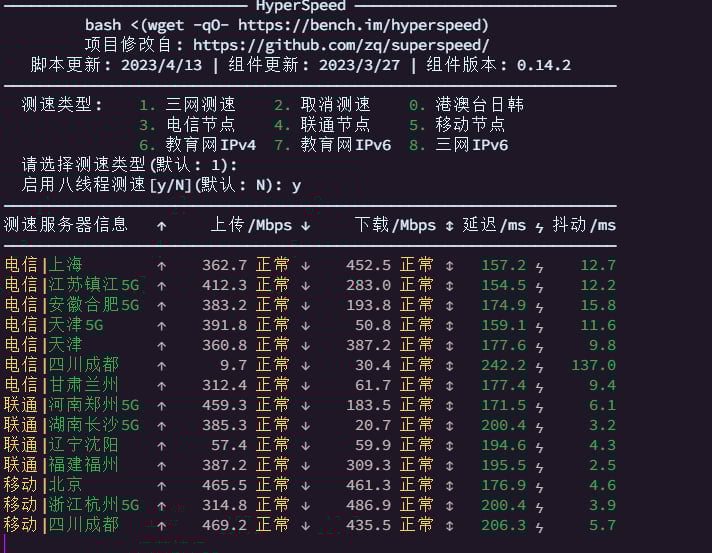Select option 8 三网IPv6

459,145
